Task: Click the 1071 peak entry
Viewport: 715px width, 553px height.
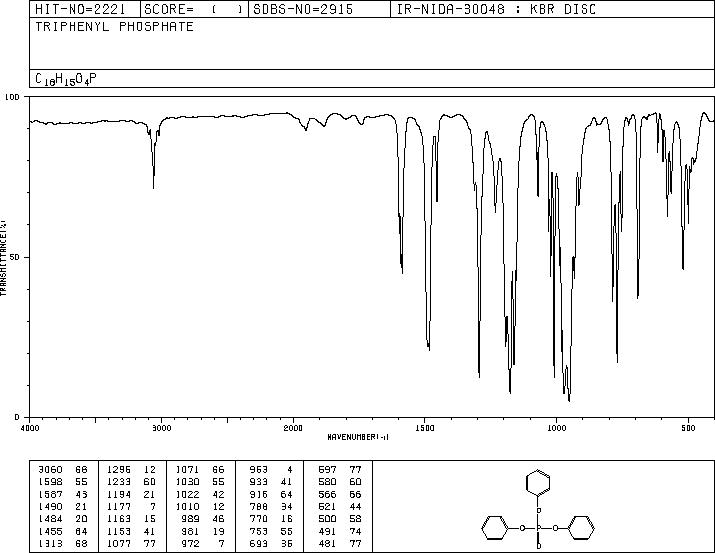Action: 200,469
